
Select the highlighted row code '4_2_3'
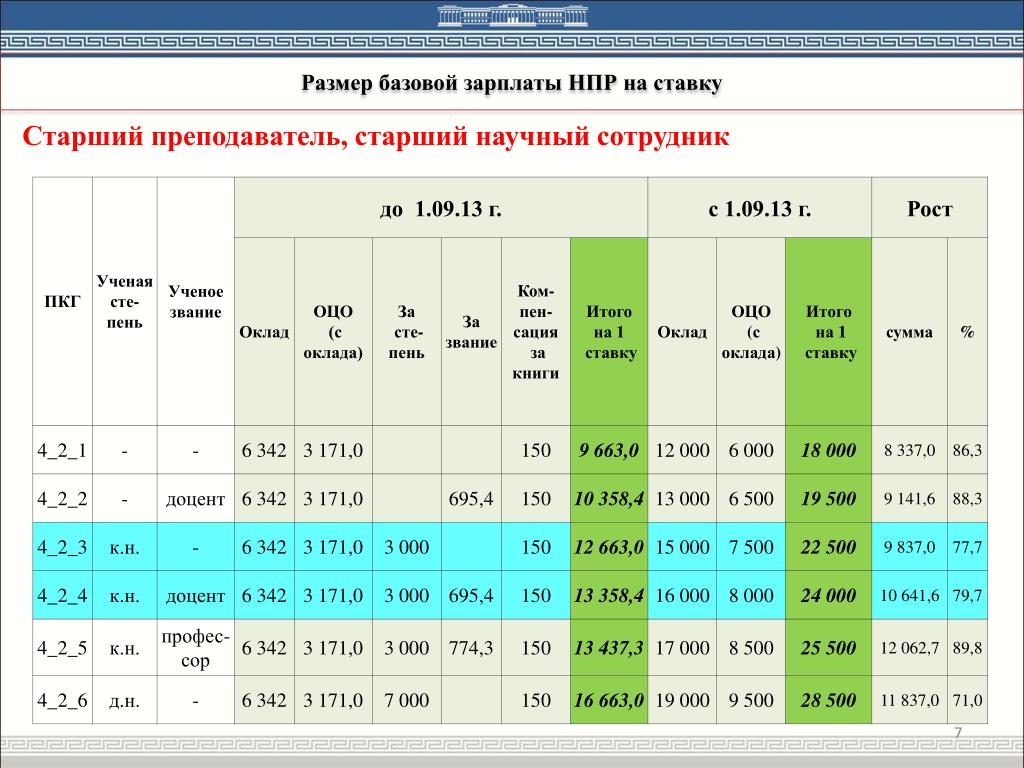click(x=62, y=547)
